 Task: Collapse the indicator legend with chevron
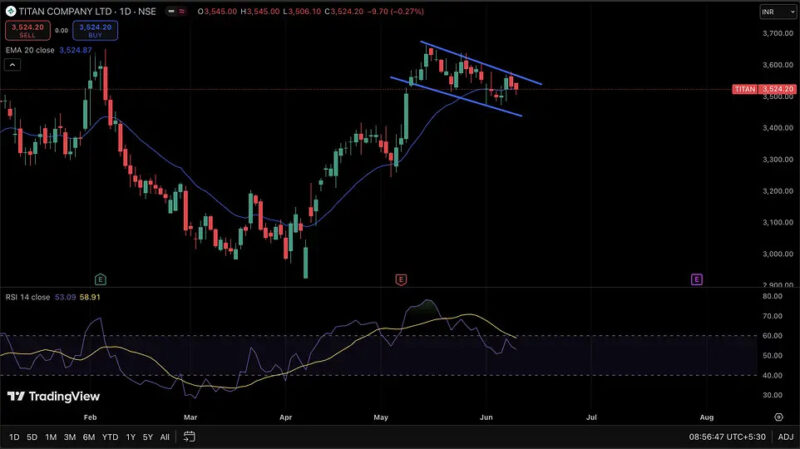click(x=12, y=65)
